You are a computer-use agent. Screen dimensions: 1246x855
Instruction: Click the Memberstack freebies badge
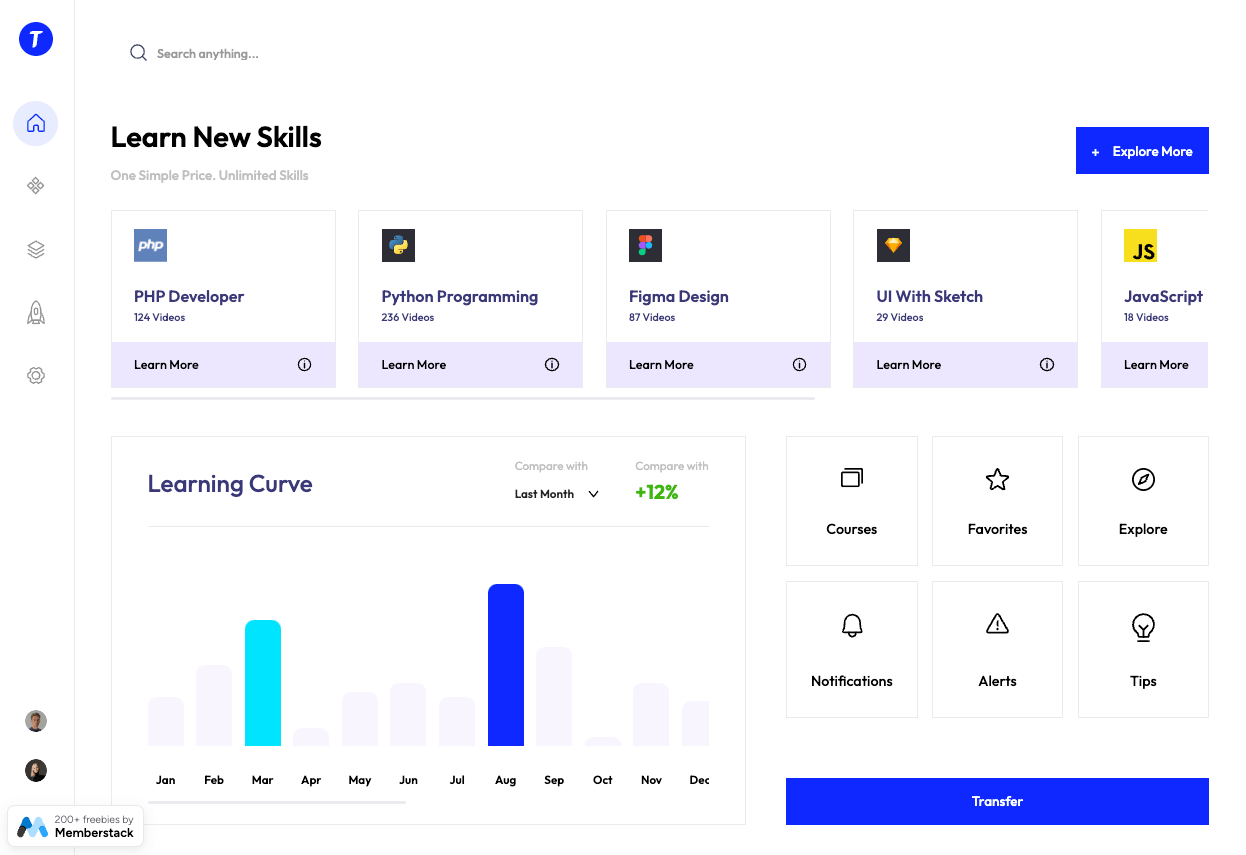coord(75,825)
